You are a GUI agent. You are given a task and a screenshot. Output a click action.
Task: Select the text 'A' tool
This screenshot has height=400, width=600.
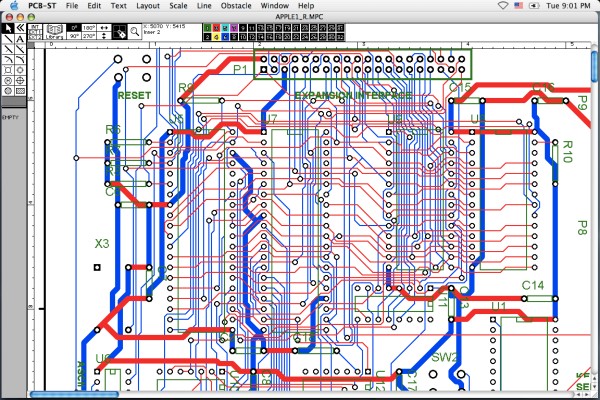pyautogui.click(x=20, y=39)
